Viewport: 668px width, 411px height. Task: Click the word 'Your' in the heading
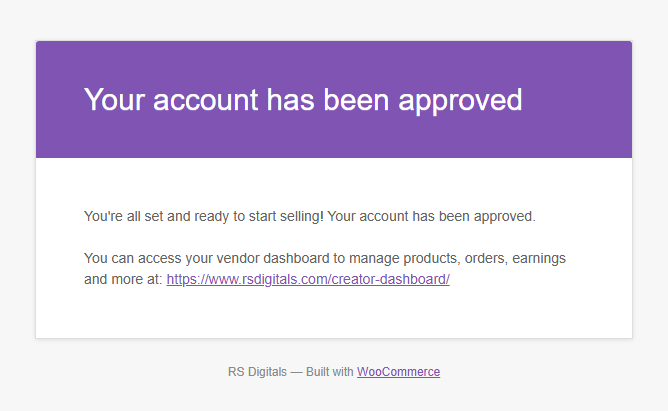click(x=115, y=100)
